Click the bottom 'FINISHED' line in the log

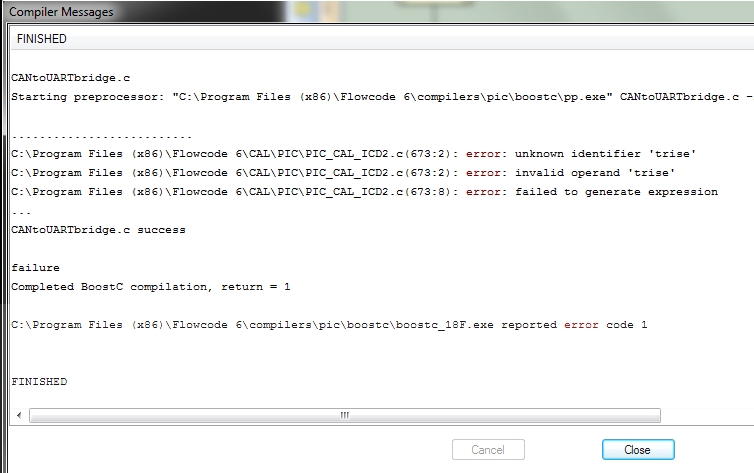coord(39,382)
